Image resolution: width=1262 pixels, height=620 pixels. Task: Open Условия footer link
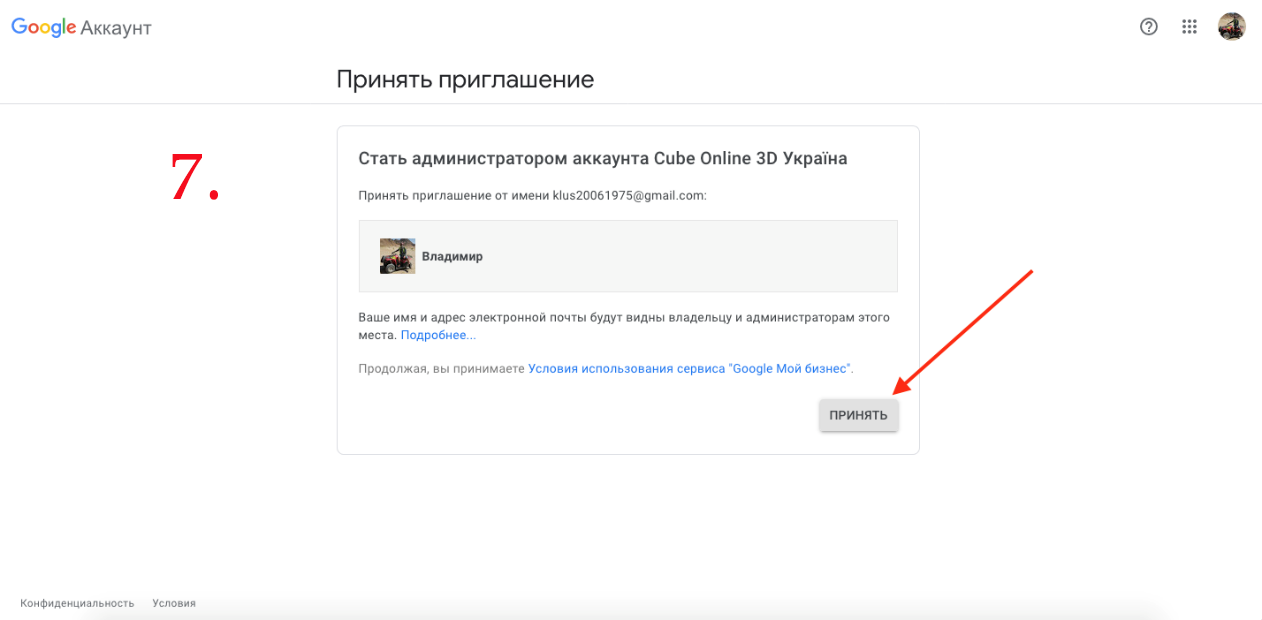point(174,603)
